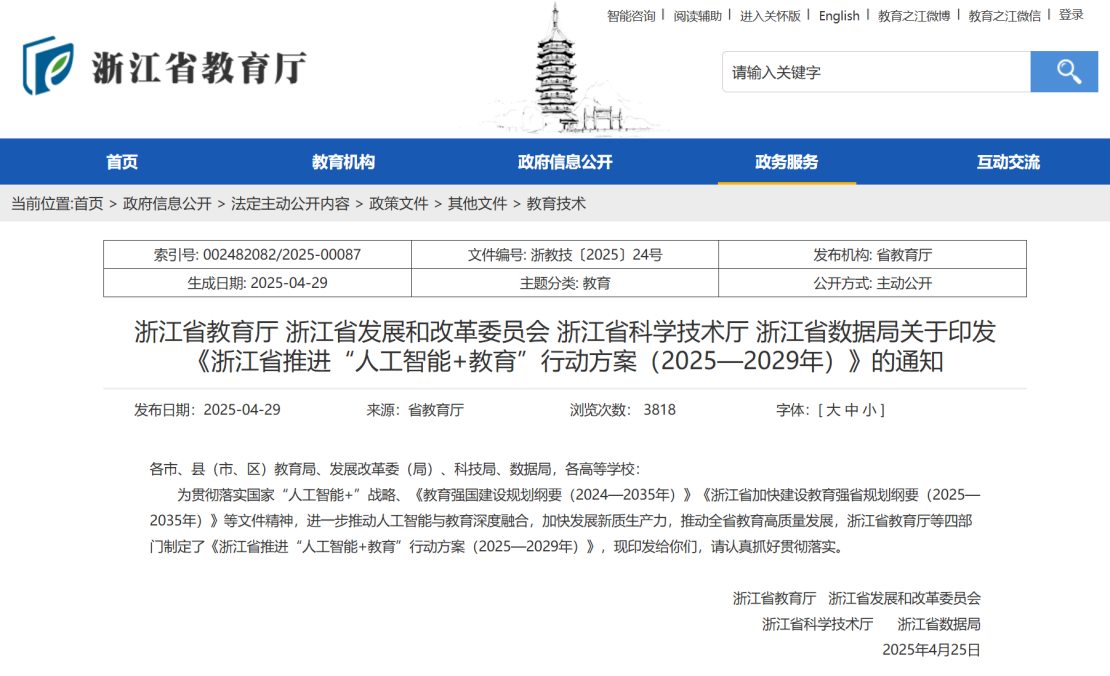Navigate to 政策文件 in breadcrumb
The image size is (1110, 676).
click(x=399, y=204)
